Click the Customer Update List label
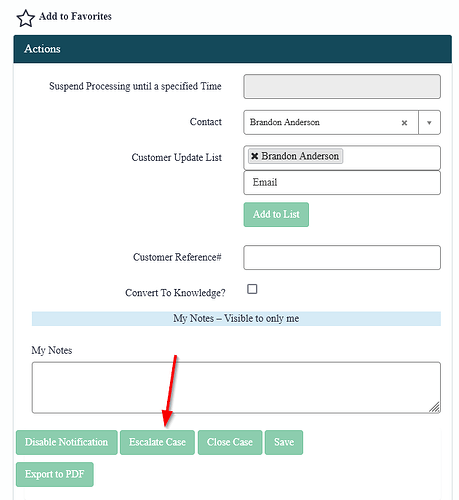This screenshot has width=459, height=500. 177,157
